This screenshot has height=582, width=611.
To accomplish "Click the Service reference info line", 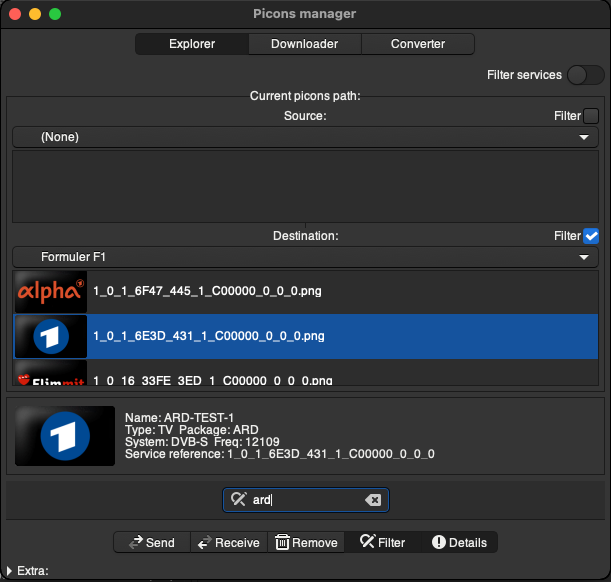I will [279, 454].
